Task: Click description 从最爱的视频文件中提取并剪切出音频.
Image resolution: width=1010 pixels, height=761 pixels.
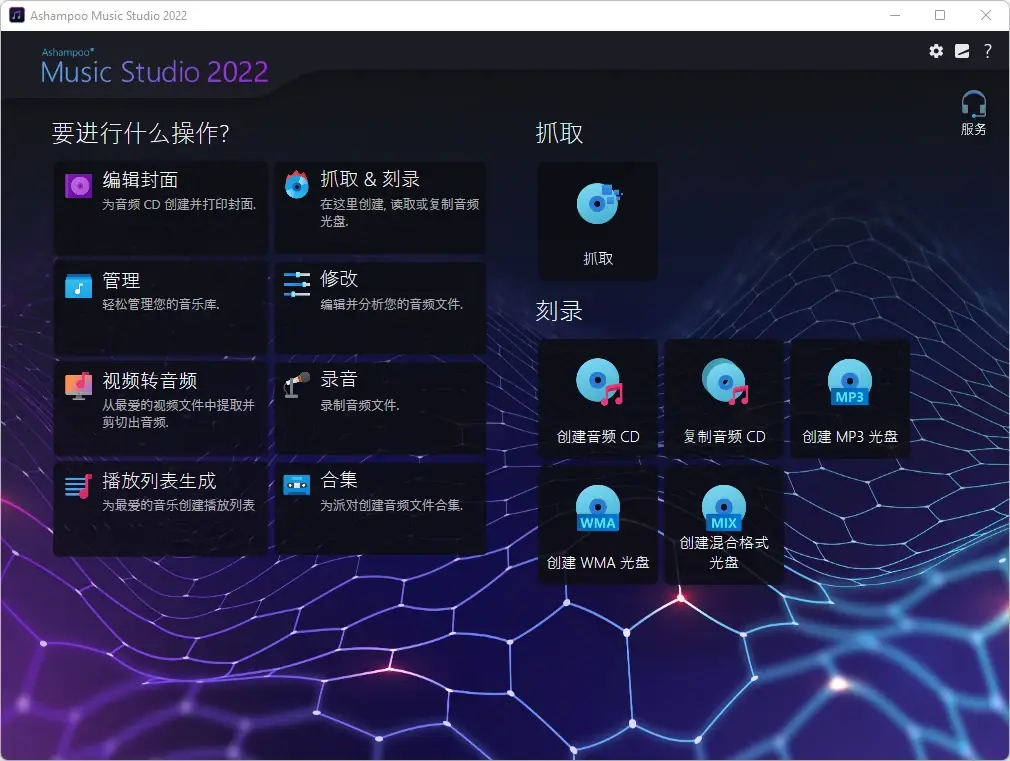Action: click(x=178, y=413)
